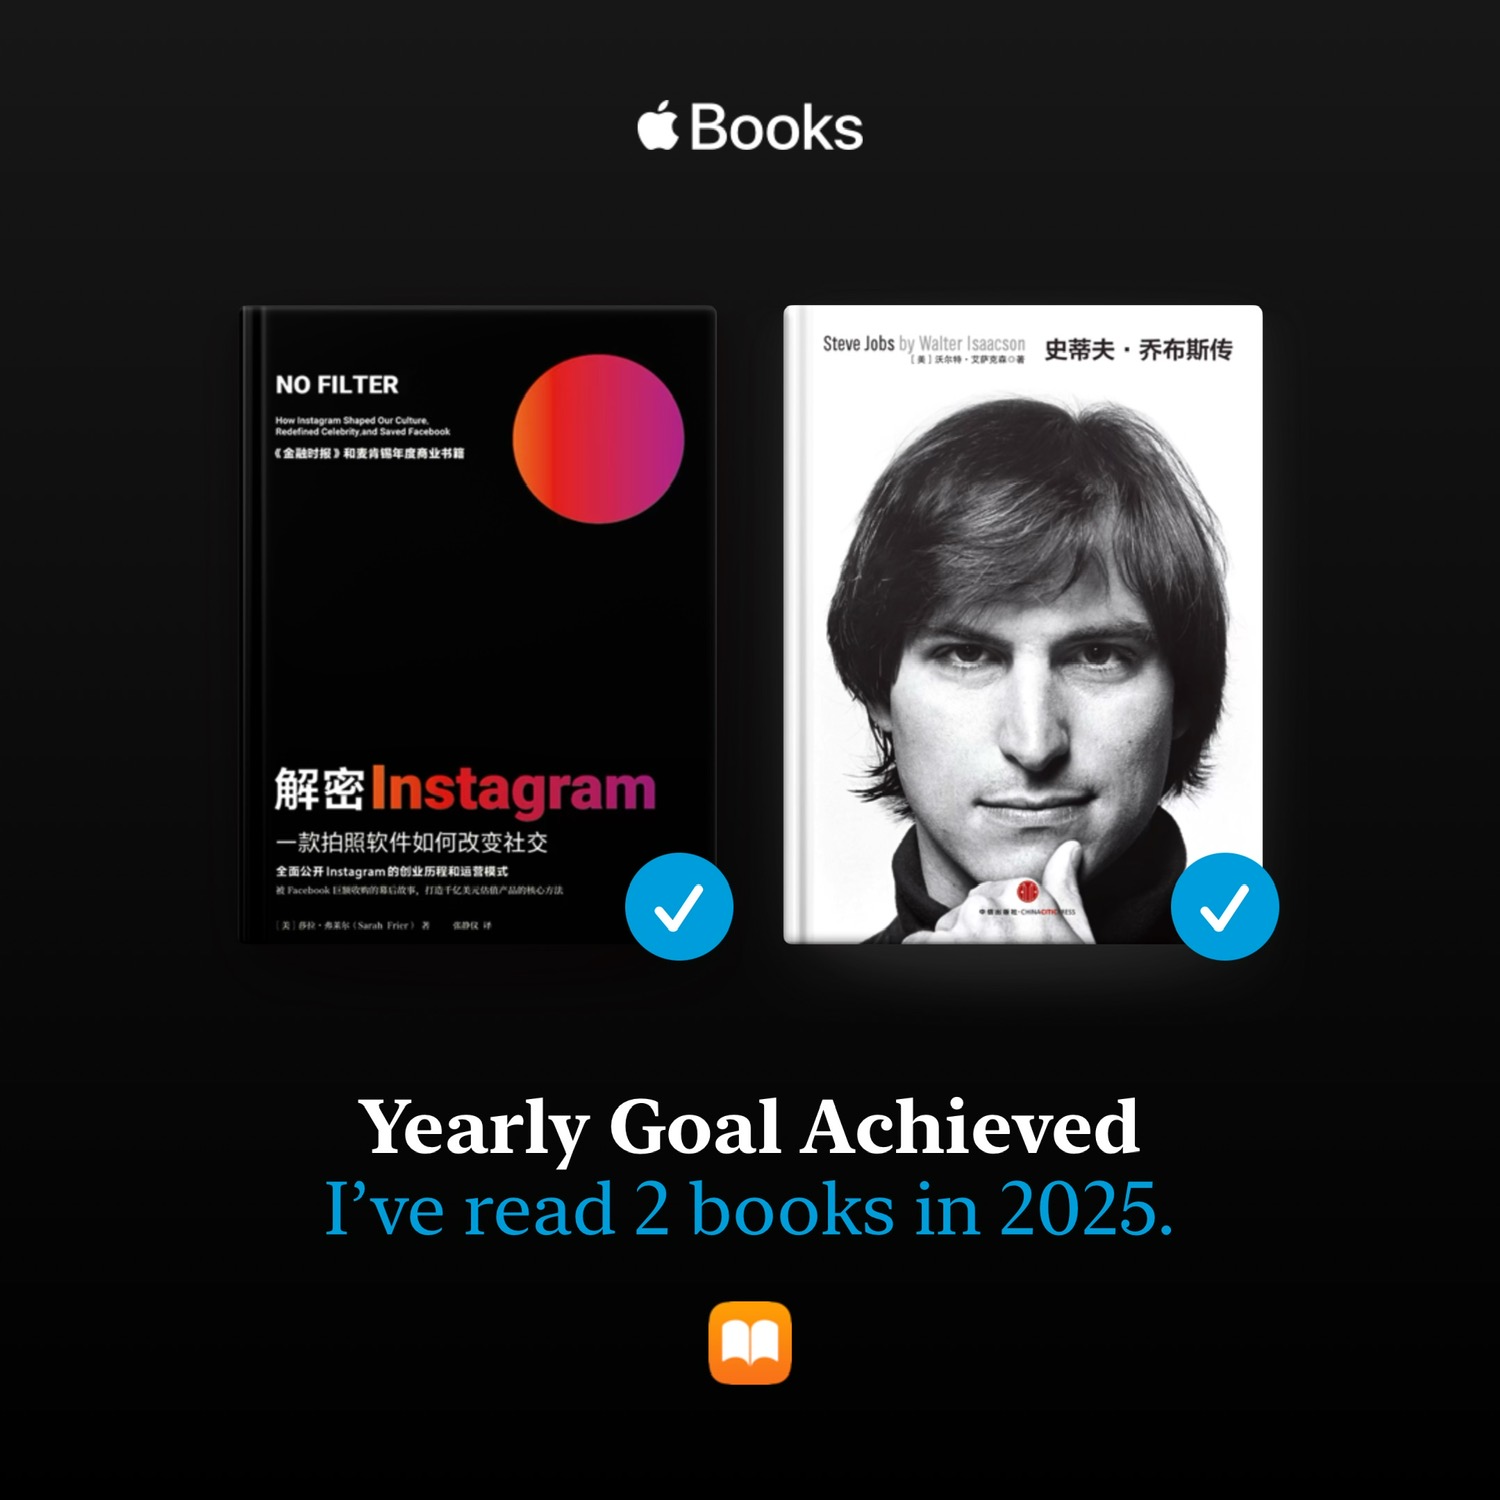Click the red CITIC Press logo on cover

point(1026,890)
